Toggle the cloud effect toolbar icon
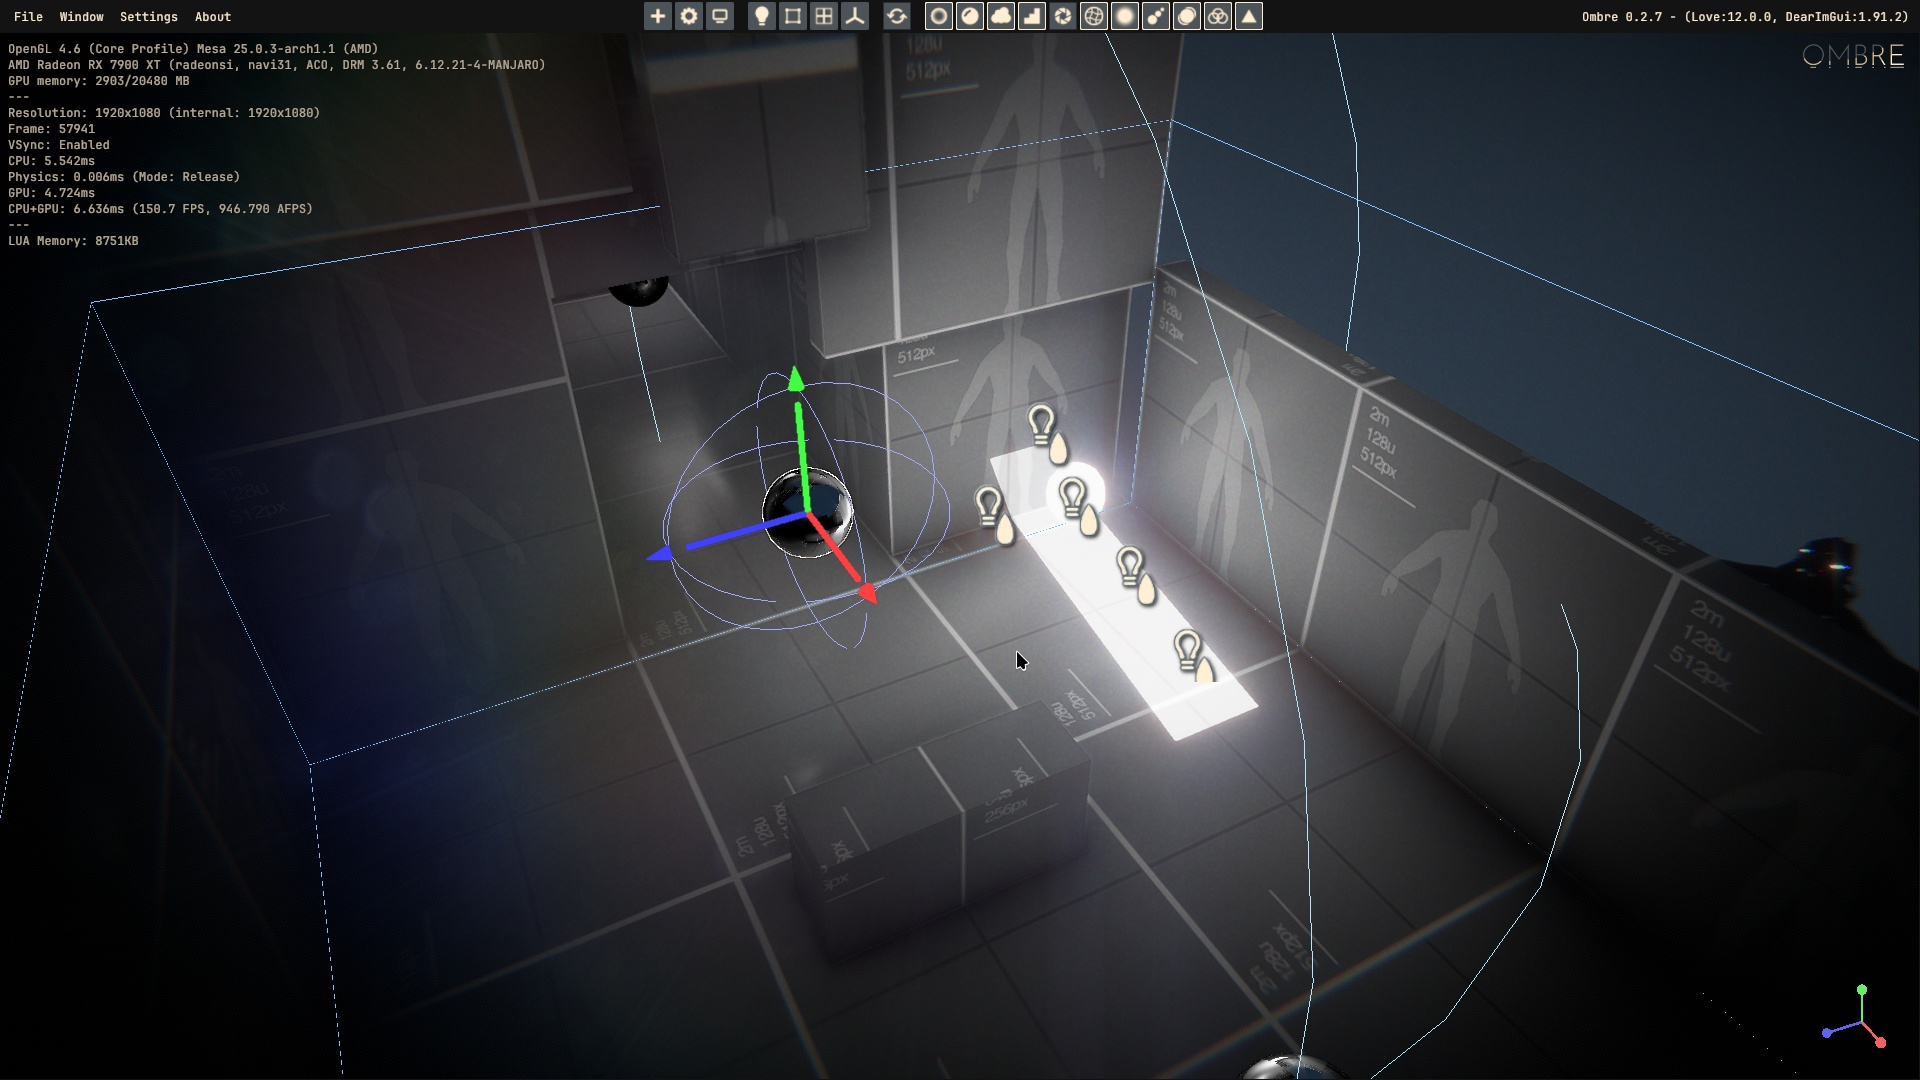Screen dimensions: 1920x1080 click(x=1001, y=16)
